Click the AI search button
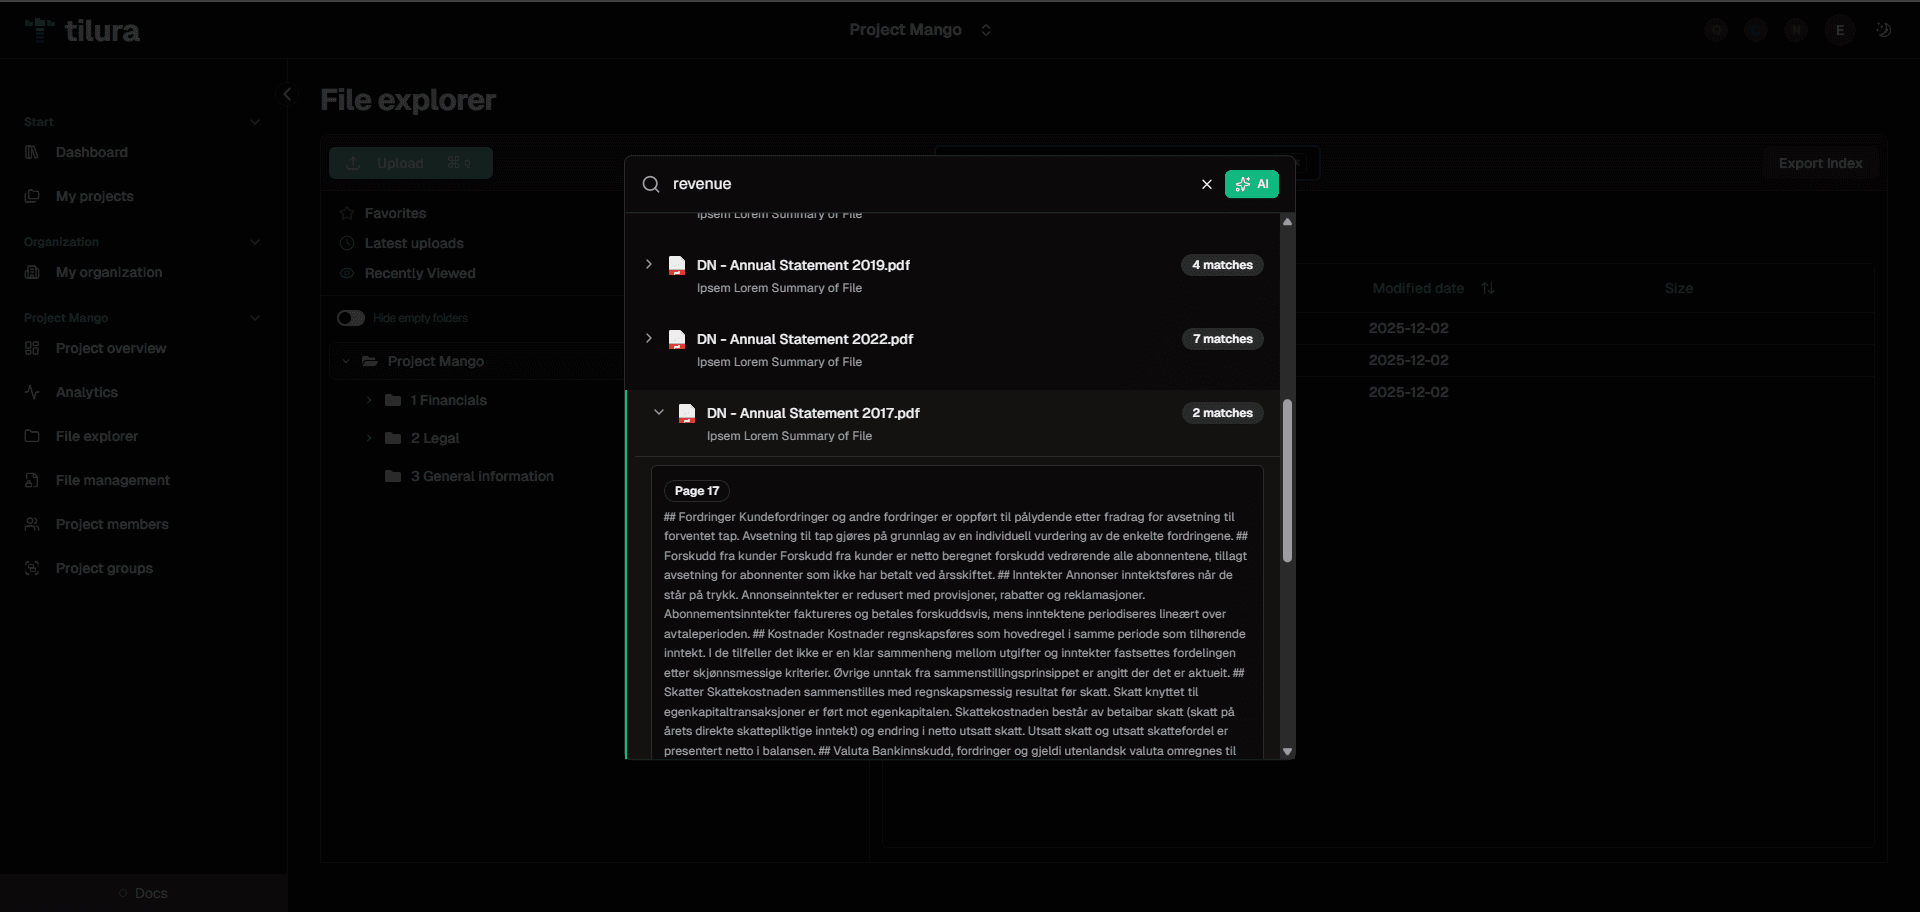The image size is (1920, 912). [x=1251, y=184]
